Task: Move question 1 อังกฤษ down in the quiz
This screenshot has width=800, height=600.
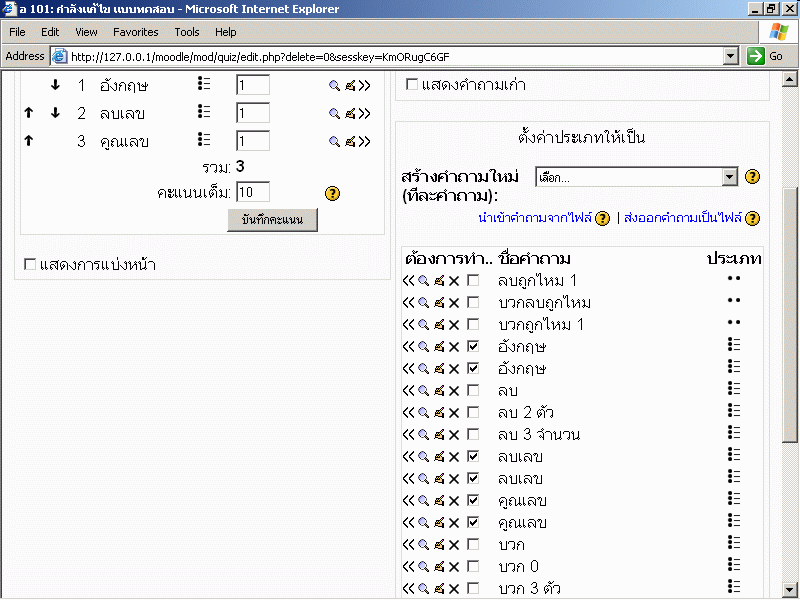Action: 55,85
